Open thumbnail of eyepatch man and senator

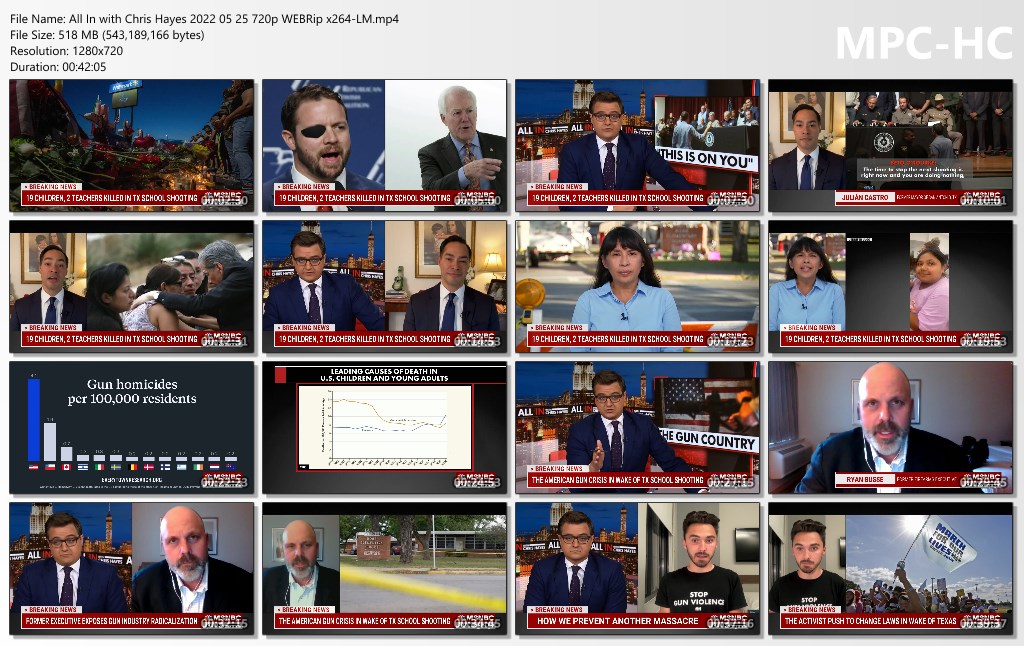pyautogui.click(x=384, y=146)
